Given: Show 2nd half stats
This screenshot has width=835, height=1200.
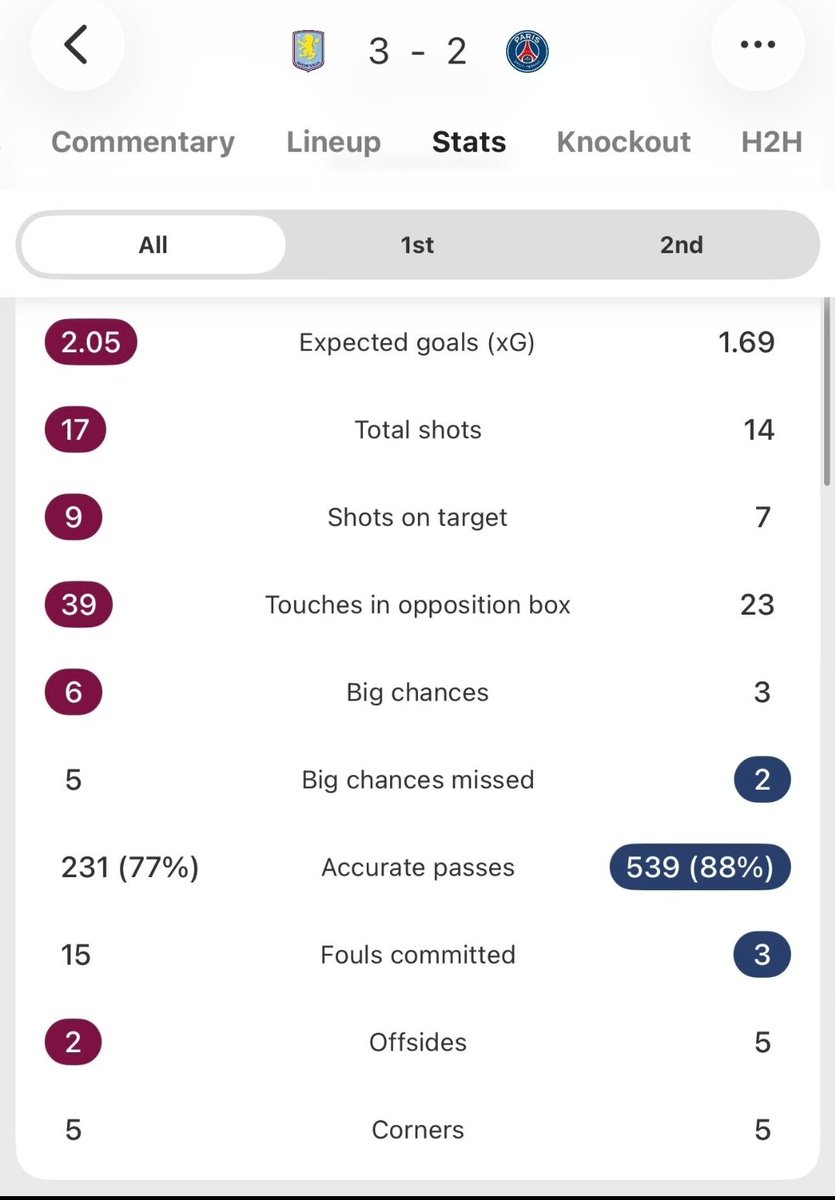Looking at the screenshot, I should click(x=682, y=245).
